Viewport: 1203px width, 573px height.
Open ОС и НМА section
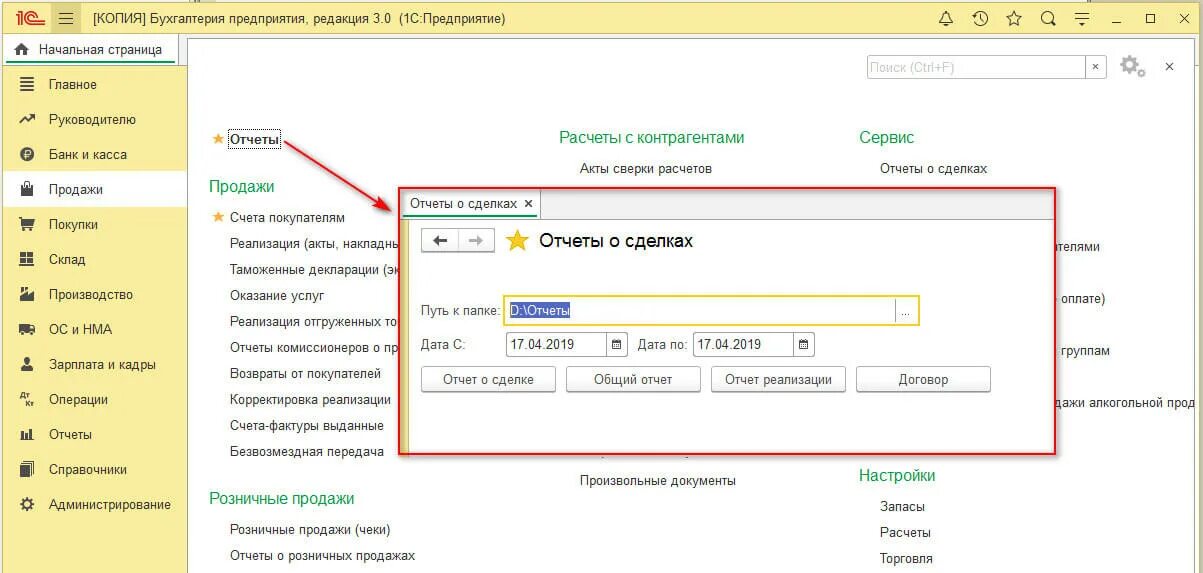(x=93, y=329)
